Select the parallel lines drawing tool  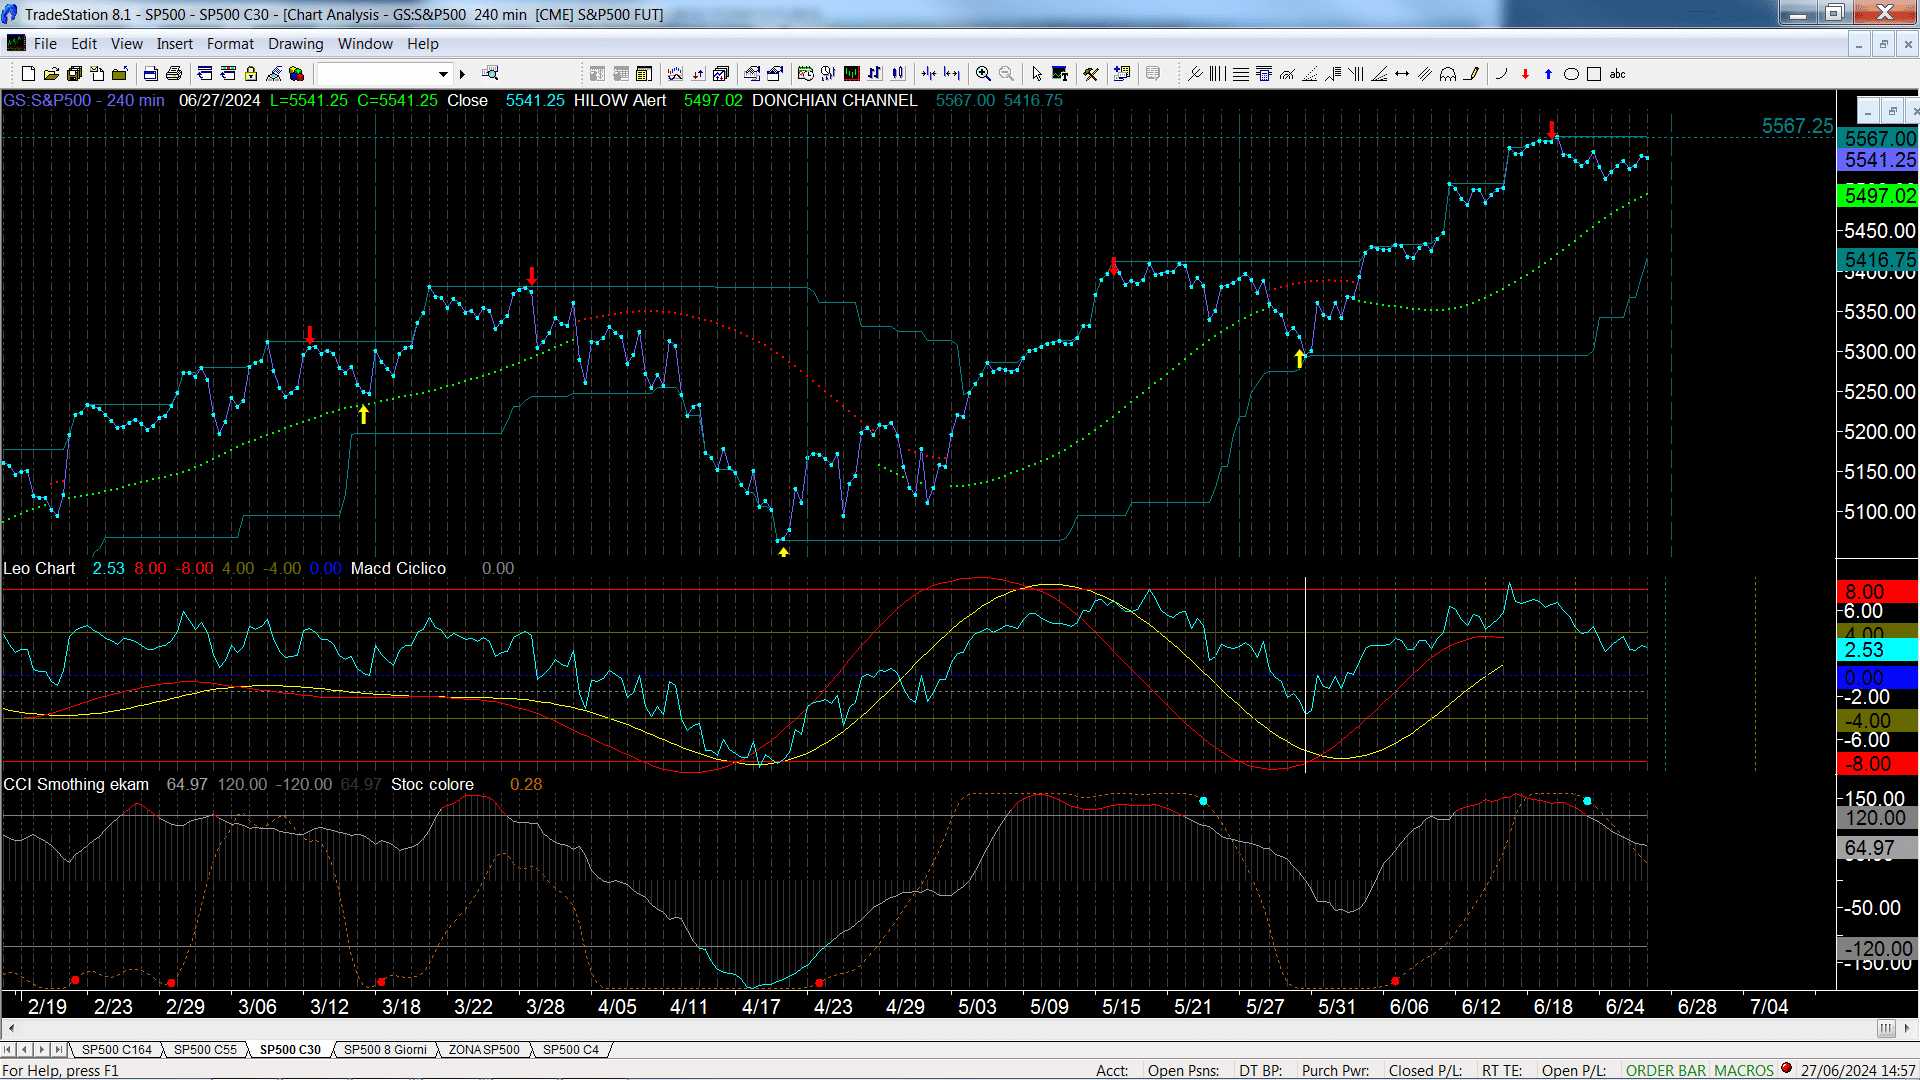coord(1425,74)
